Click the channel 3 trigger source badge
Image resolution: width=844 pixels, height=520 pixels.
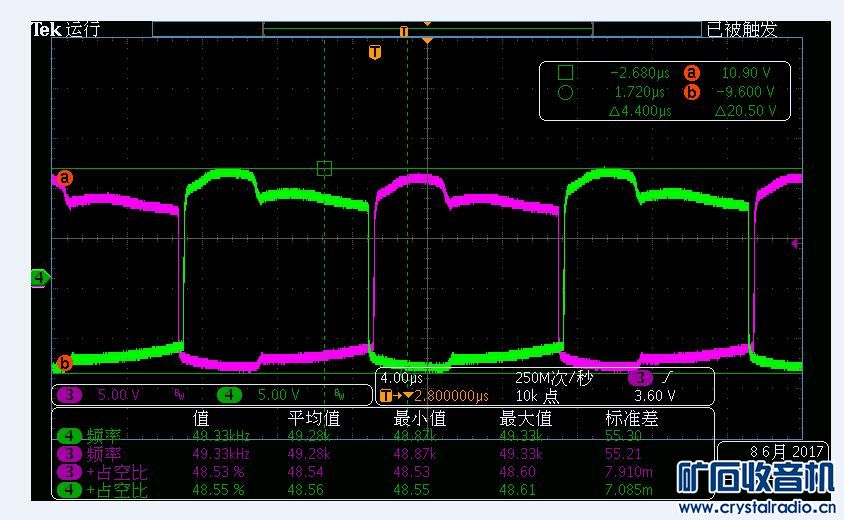click(x=641, y=378)
